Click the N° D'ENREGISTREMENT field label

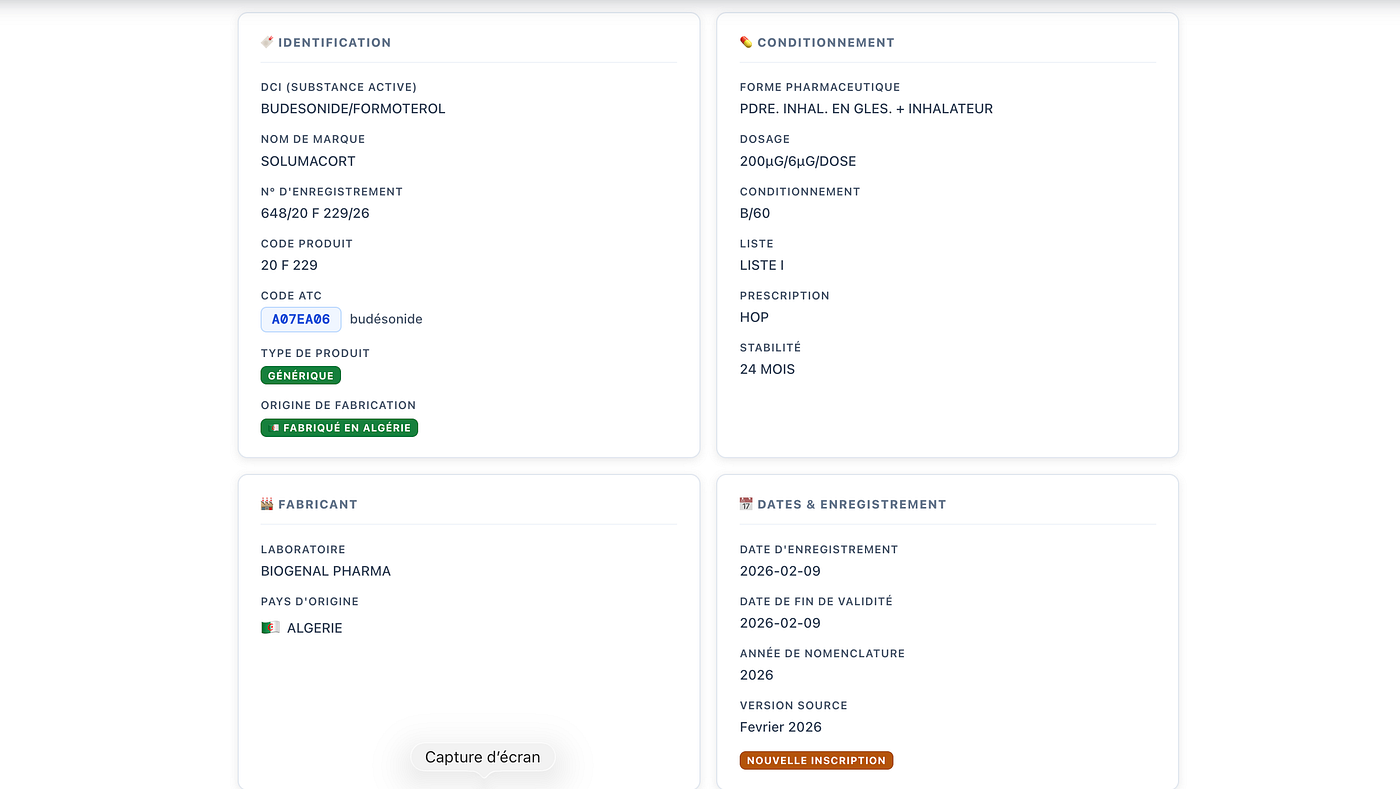(332, 191)
